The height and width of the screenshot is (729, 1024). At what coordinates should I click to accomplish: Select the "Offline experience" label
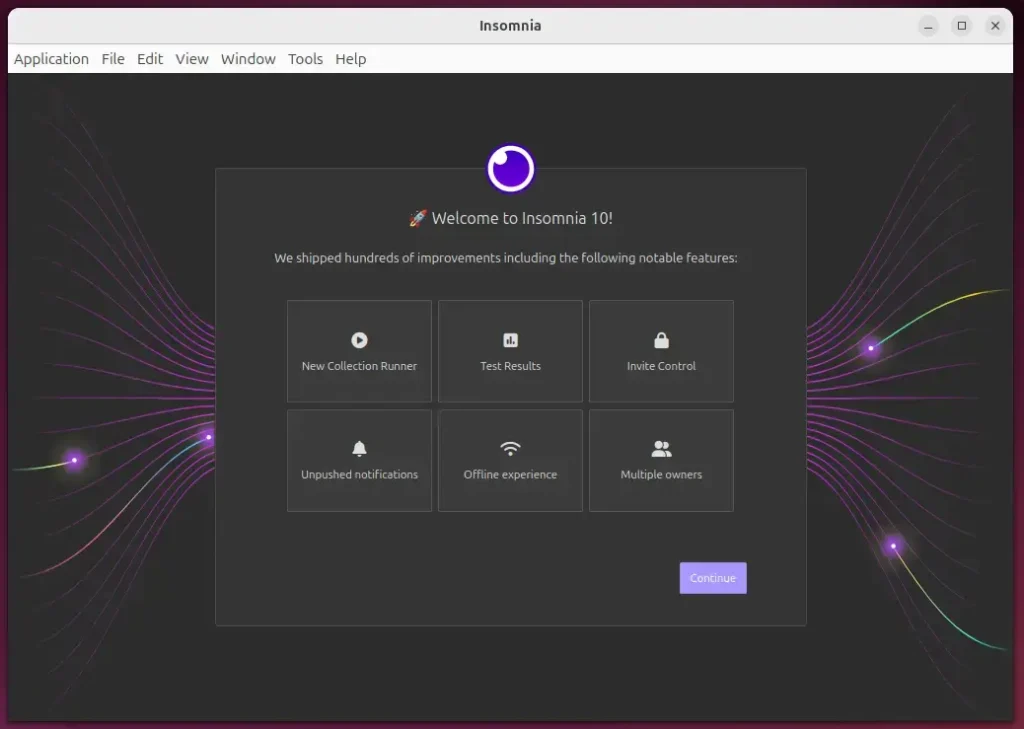510,474
